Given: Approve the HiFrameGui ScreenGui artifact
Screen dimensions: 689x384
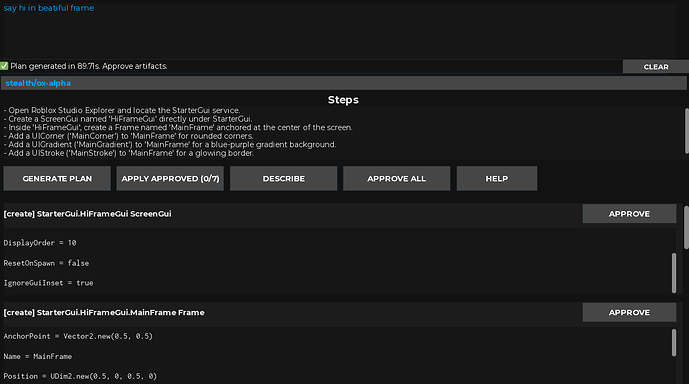Looking at the screenshot, I should tap(629, 214).
